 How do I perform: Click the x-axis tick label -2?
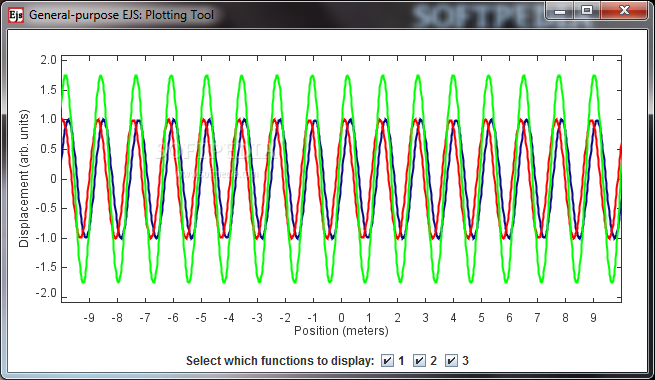tap(285, 318)
